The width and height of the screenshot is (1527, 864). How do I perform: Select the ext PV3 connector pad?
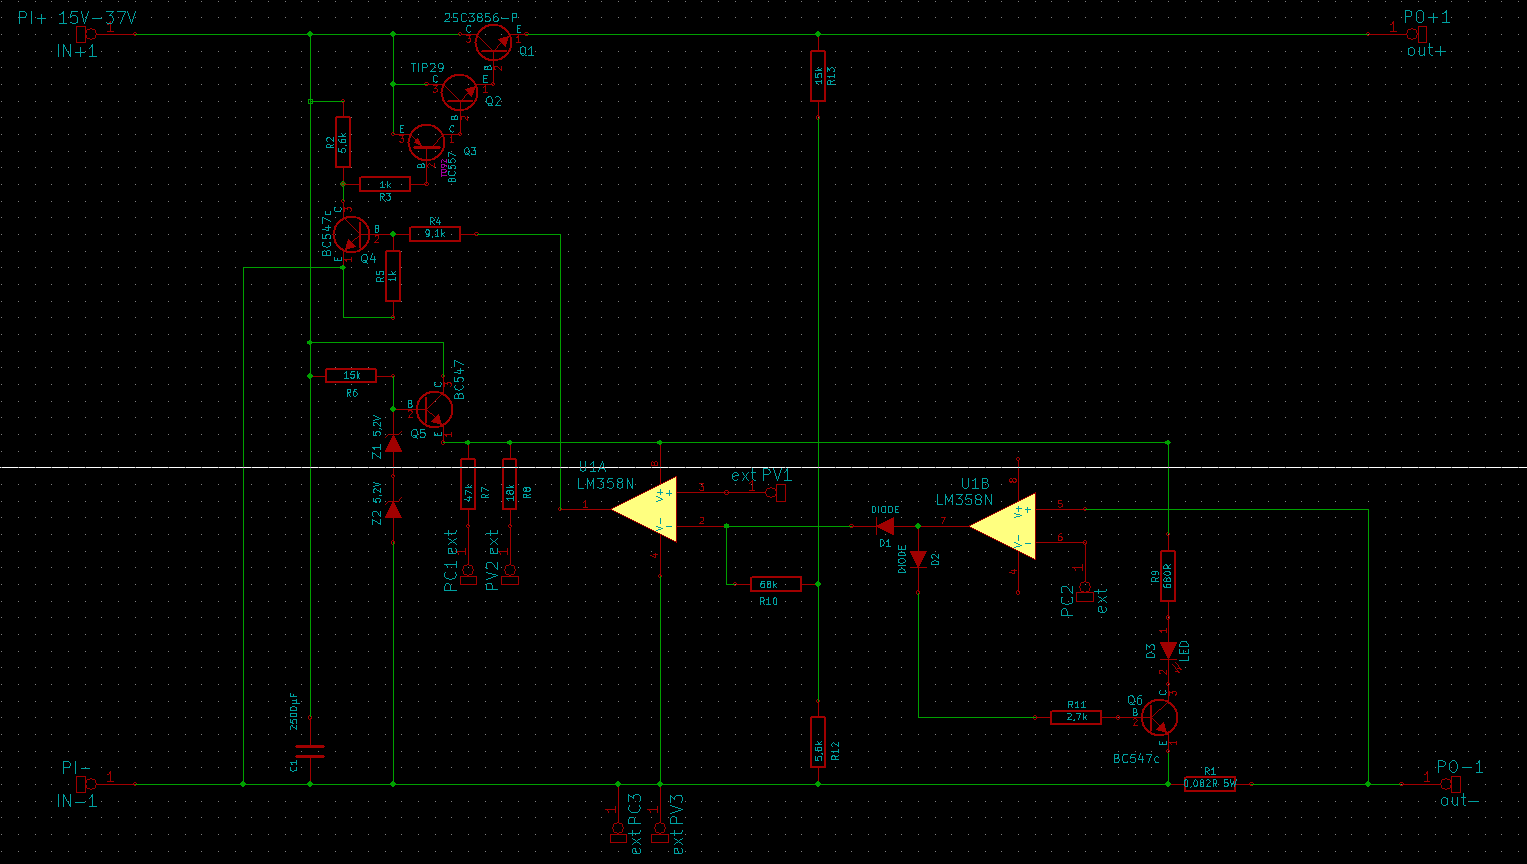[x=660, y=832]
